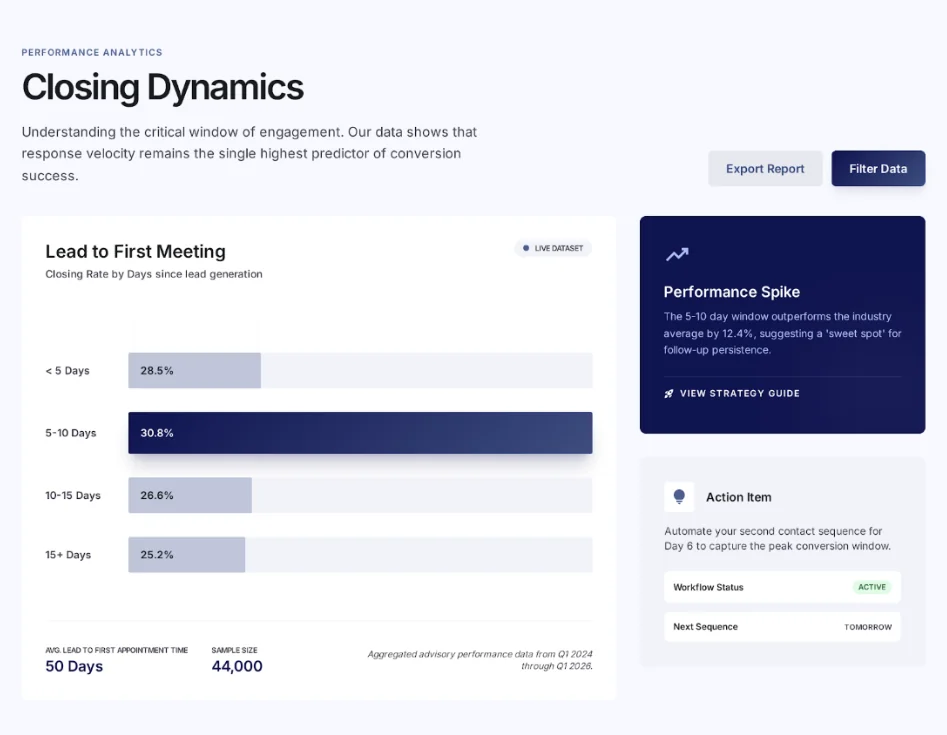Click the '50 Days' average value
The height and width of the screenshot is (735, 947).
(x=74, y=666)
